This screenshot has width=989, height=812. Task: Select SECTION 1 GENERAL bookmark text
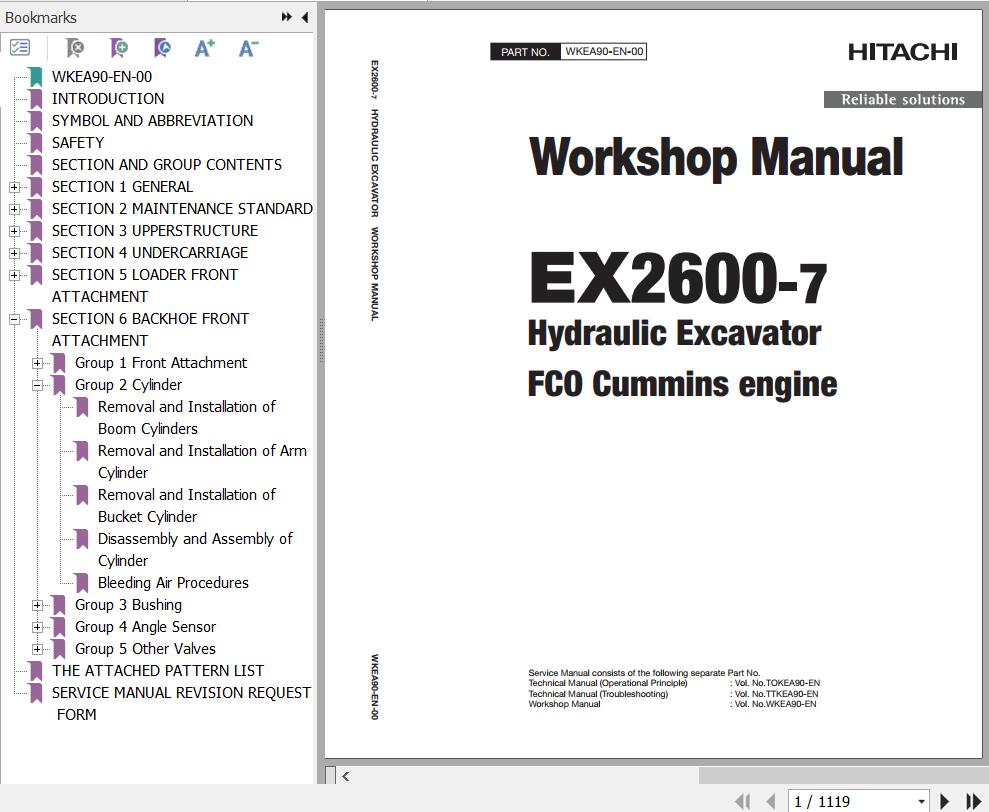[x=122, y=187]
